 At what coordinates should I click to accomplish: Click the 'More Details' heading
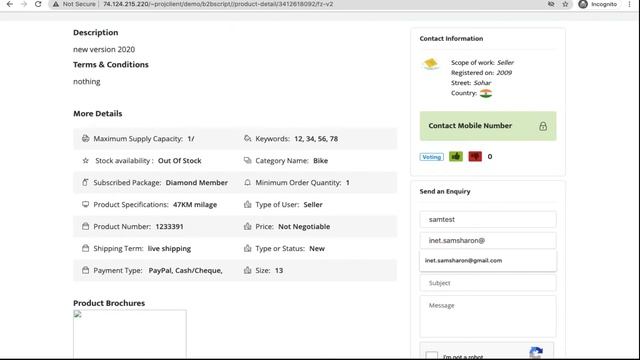click(x=98, y=113)
